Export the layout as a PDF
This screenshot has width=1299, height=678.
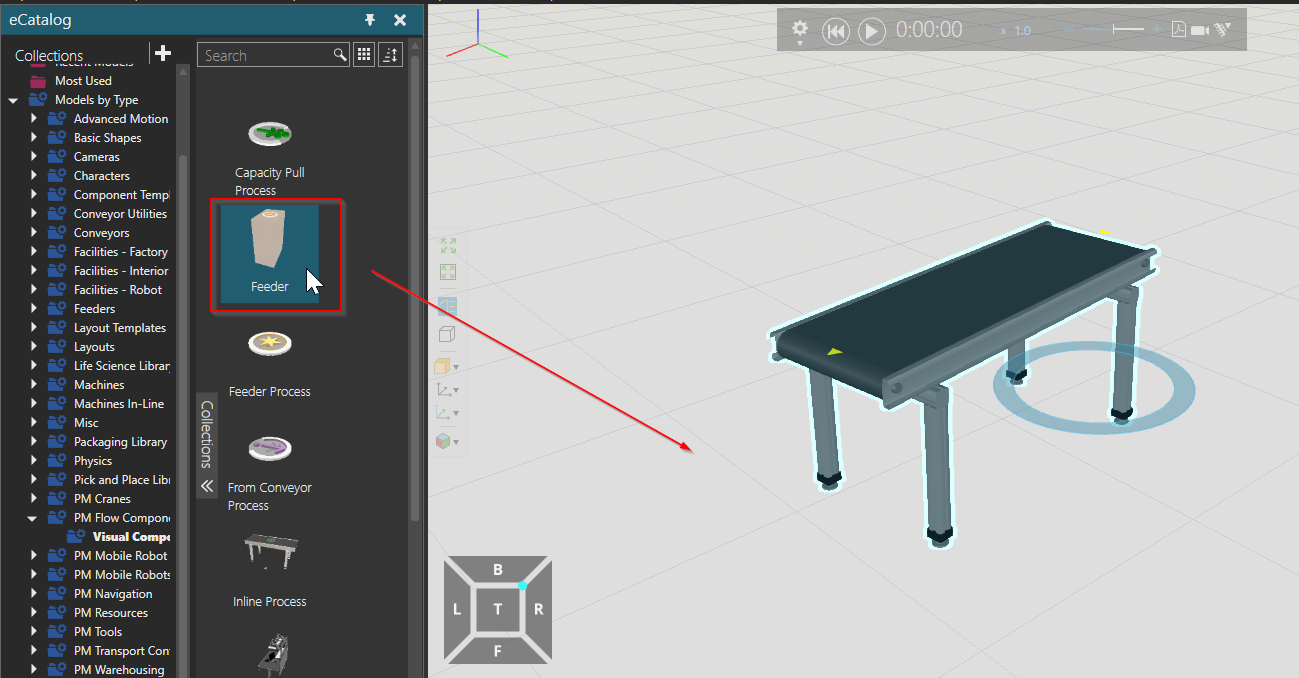click(x=1179, y=29)
